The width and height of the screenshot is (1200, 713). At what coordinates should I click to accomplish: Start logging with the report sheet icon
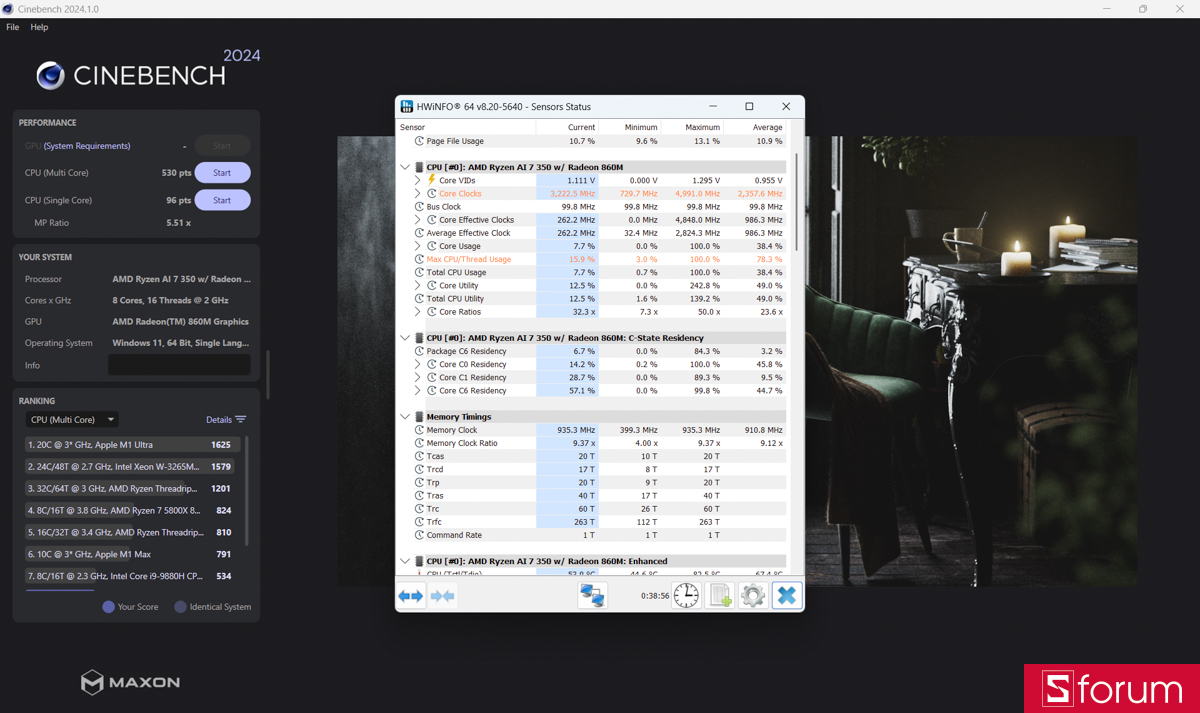(x=720, y=595)
